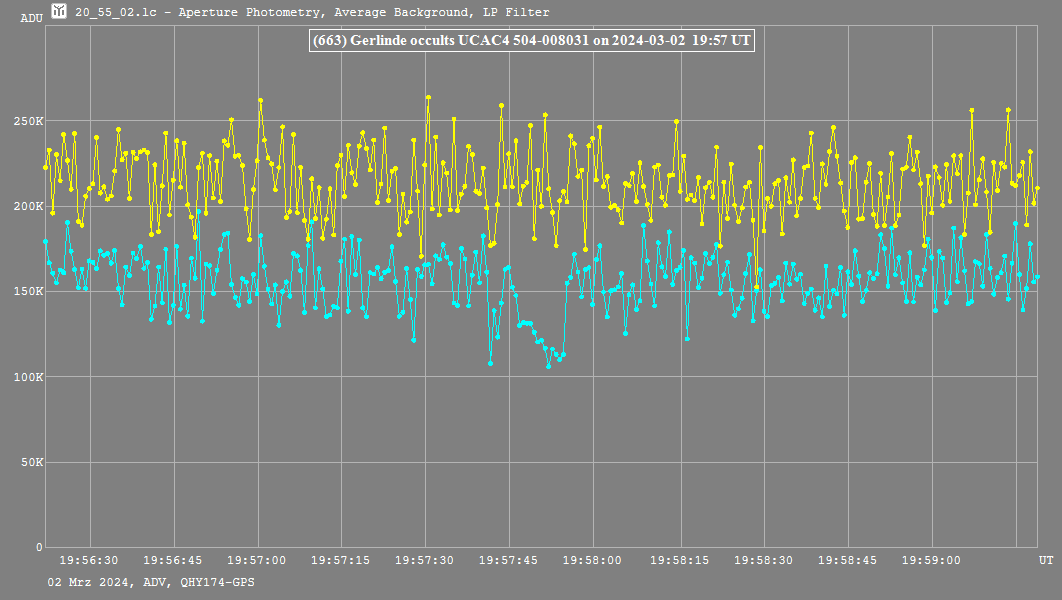
Task: Select the 250K label on the vertical axis
Action: pyautogui.click(x=28, y=121)
